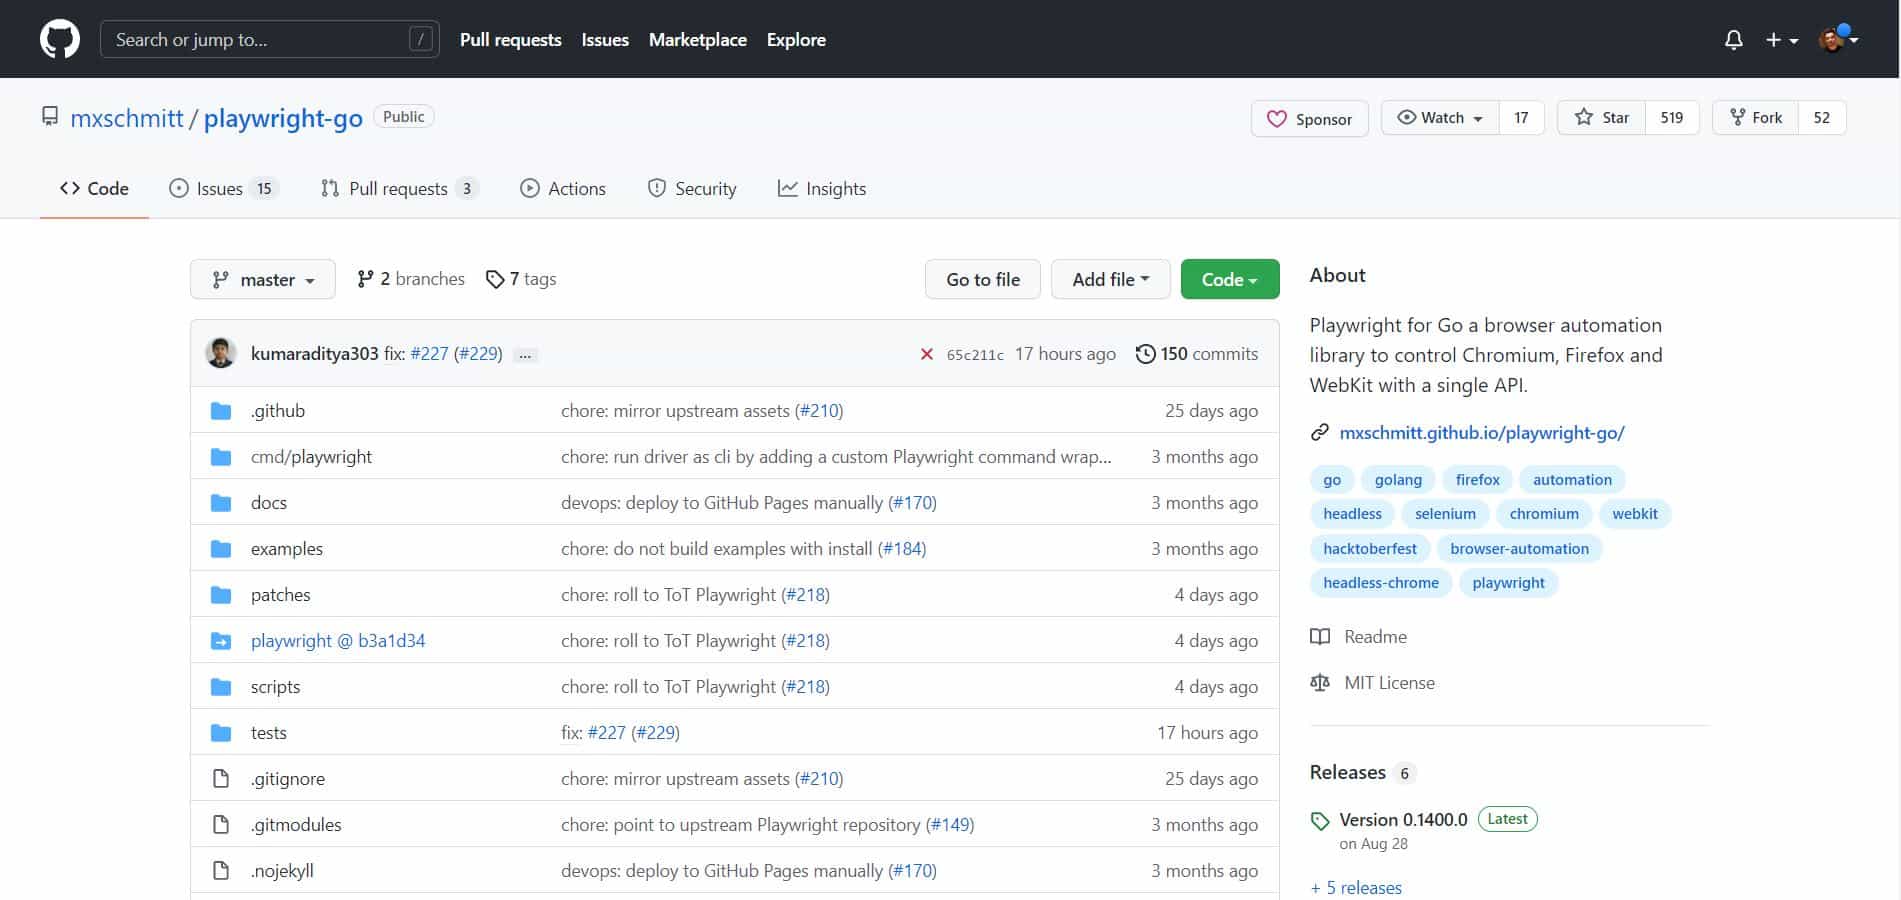The width and height of the screenshot is (1901, 900).
Task: Expand the Watch dropdown
Action: click(1440, 118)
